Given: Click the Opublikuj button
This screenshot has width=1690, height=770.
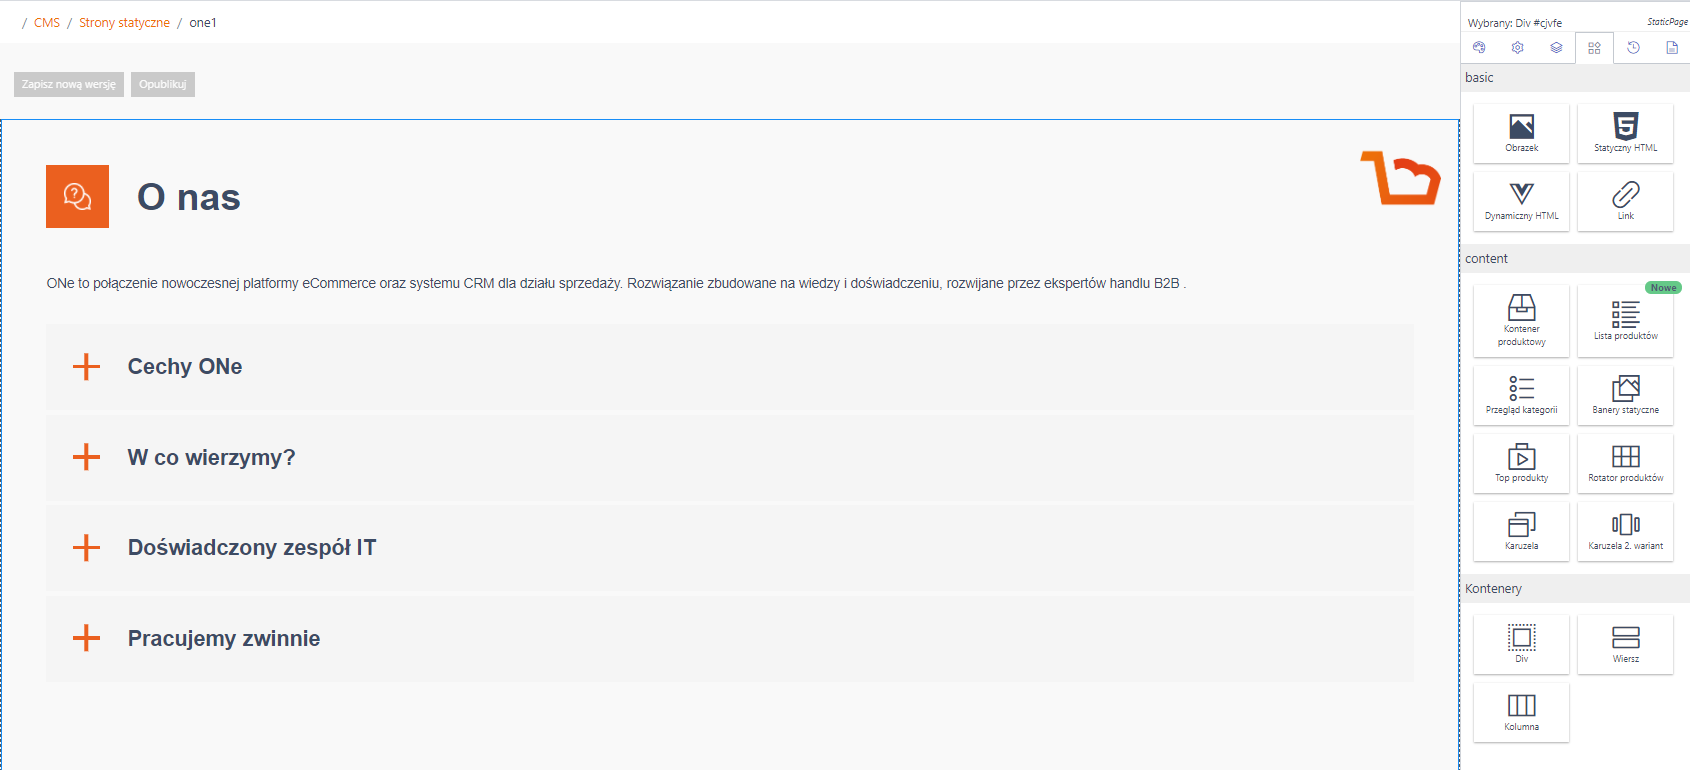Looking at the screenshot, I should point(163,84).
